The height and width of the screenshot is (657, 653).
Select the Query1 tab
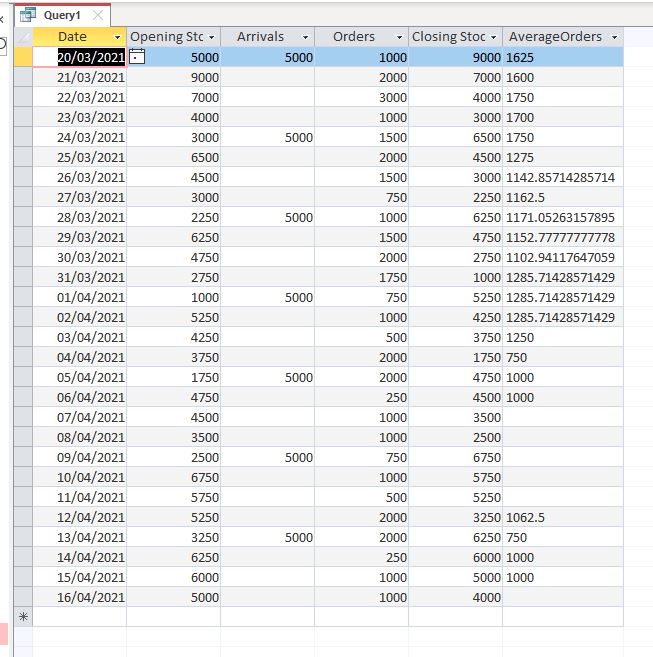point(62,15)
